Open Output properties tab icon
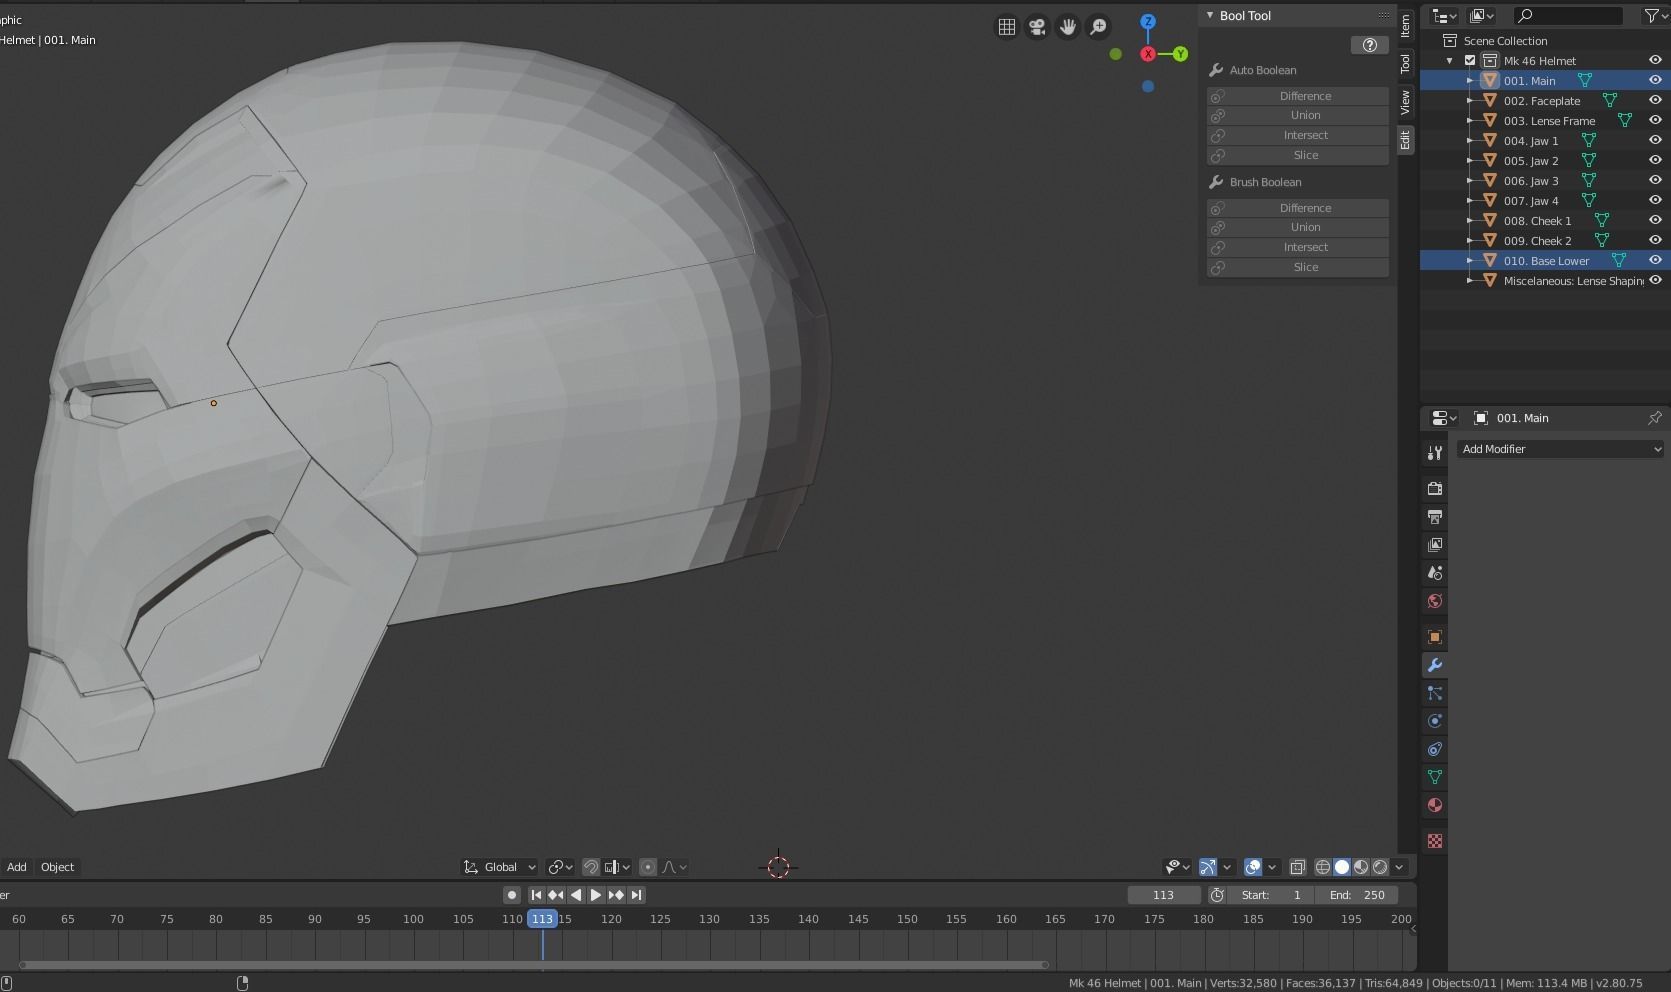This screenshot has width=1671, height=992. tap(1435, 517)
